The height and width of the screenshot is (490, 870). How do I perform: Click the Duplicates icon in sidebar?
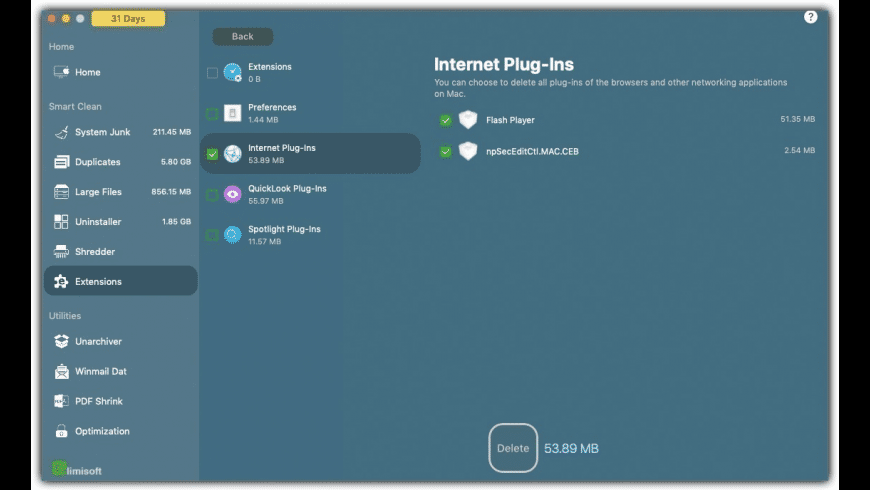click(61, 162)
